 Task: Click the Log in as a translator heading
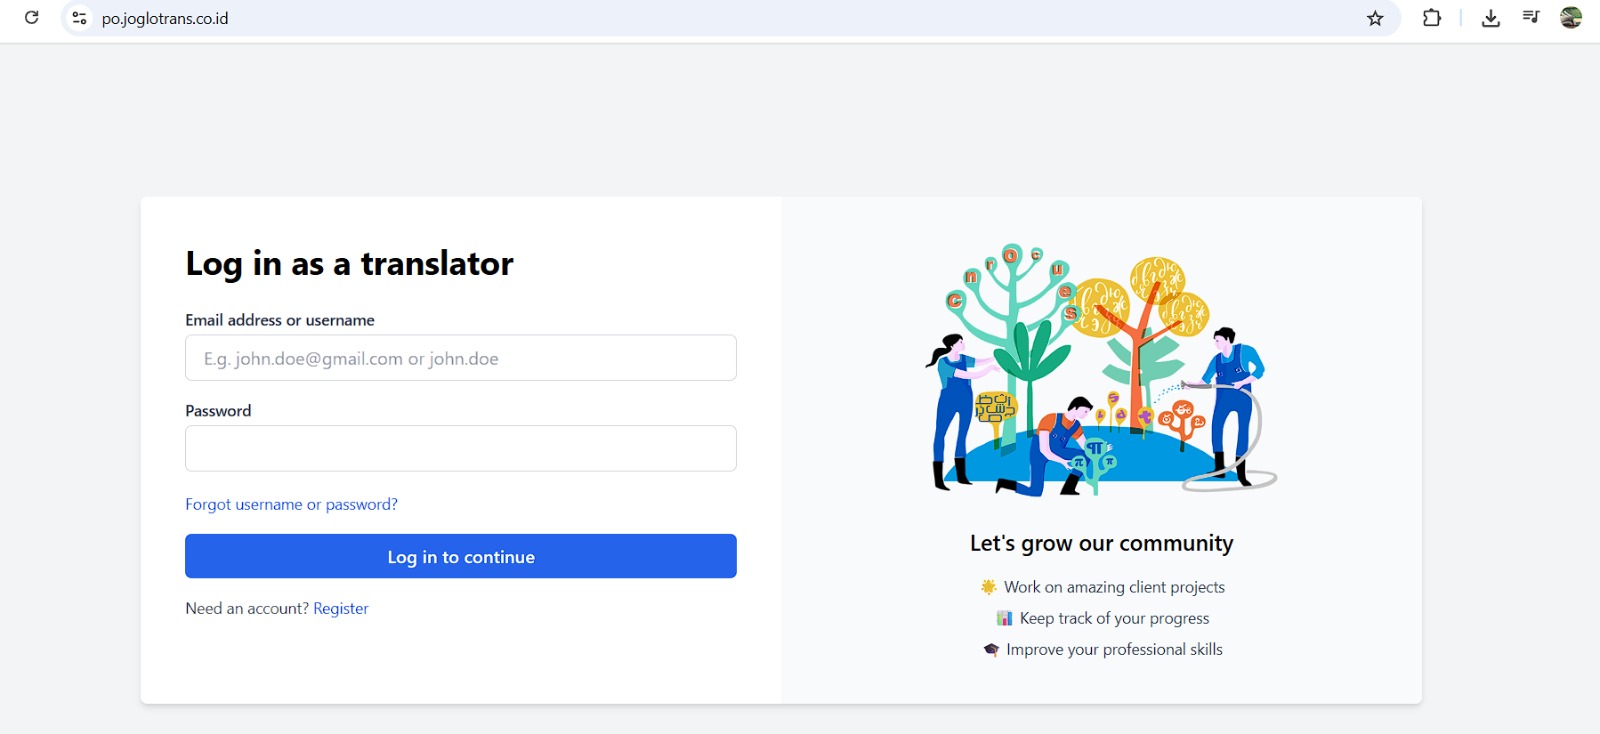(349, 263)
